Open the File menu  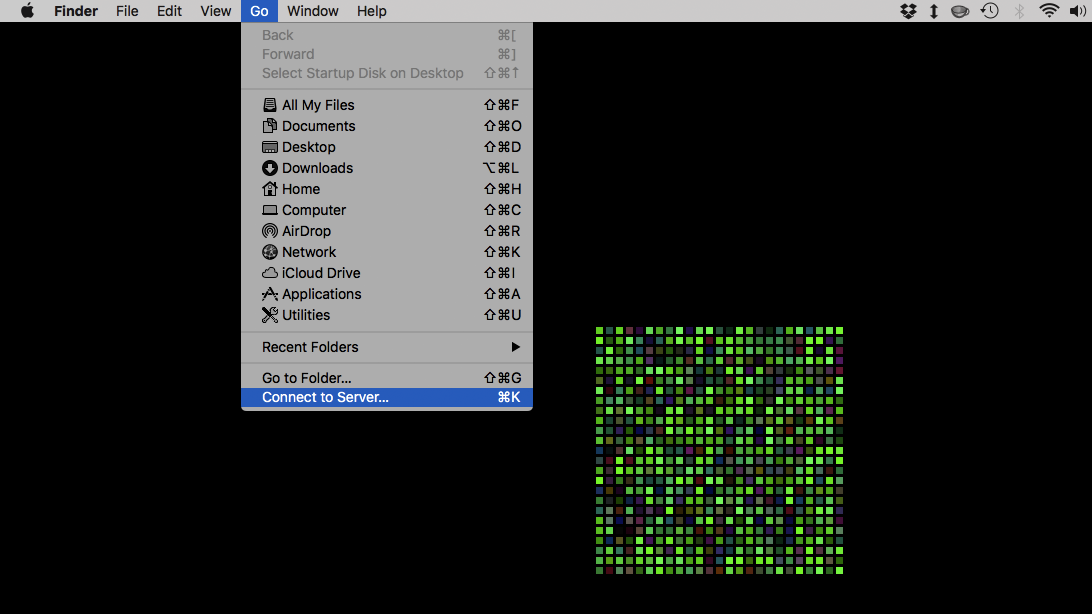pos(127,11)
